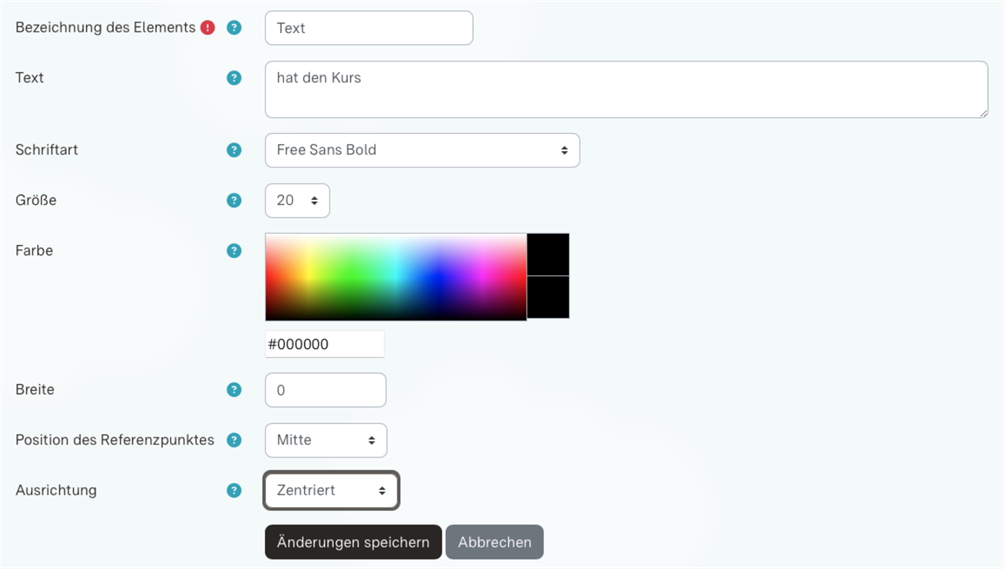Show help for Schriftart
Screen dimensions: 1004x569
click(234, 150)
